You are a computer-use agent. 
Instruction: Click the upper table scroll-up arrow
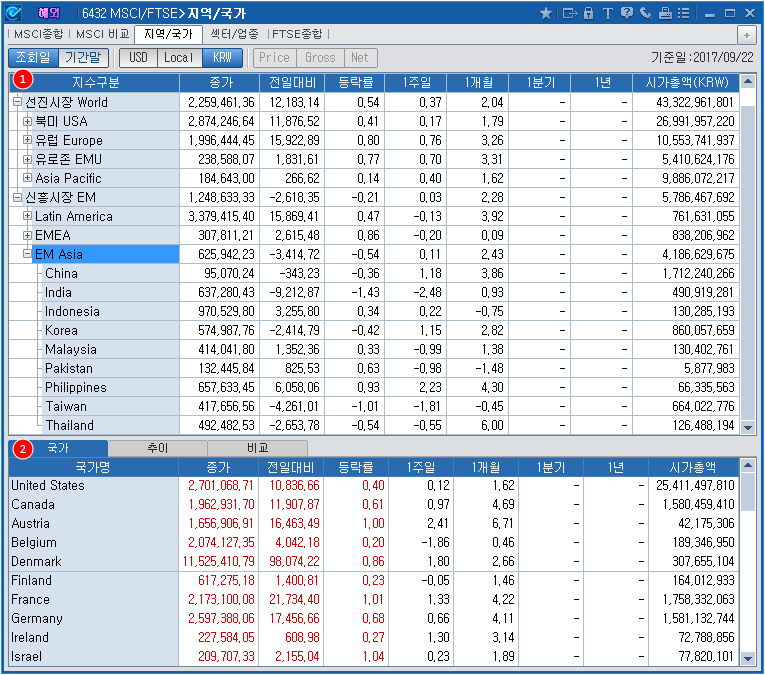tap(748, 81)
